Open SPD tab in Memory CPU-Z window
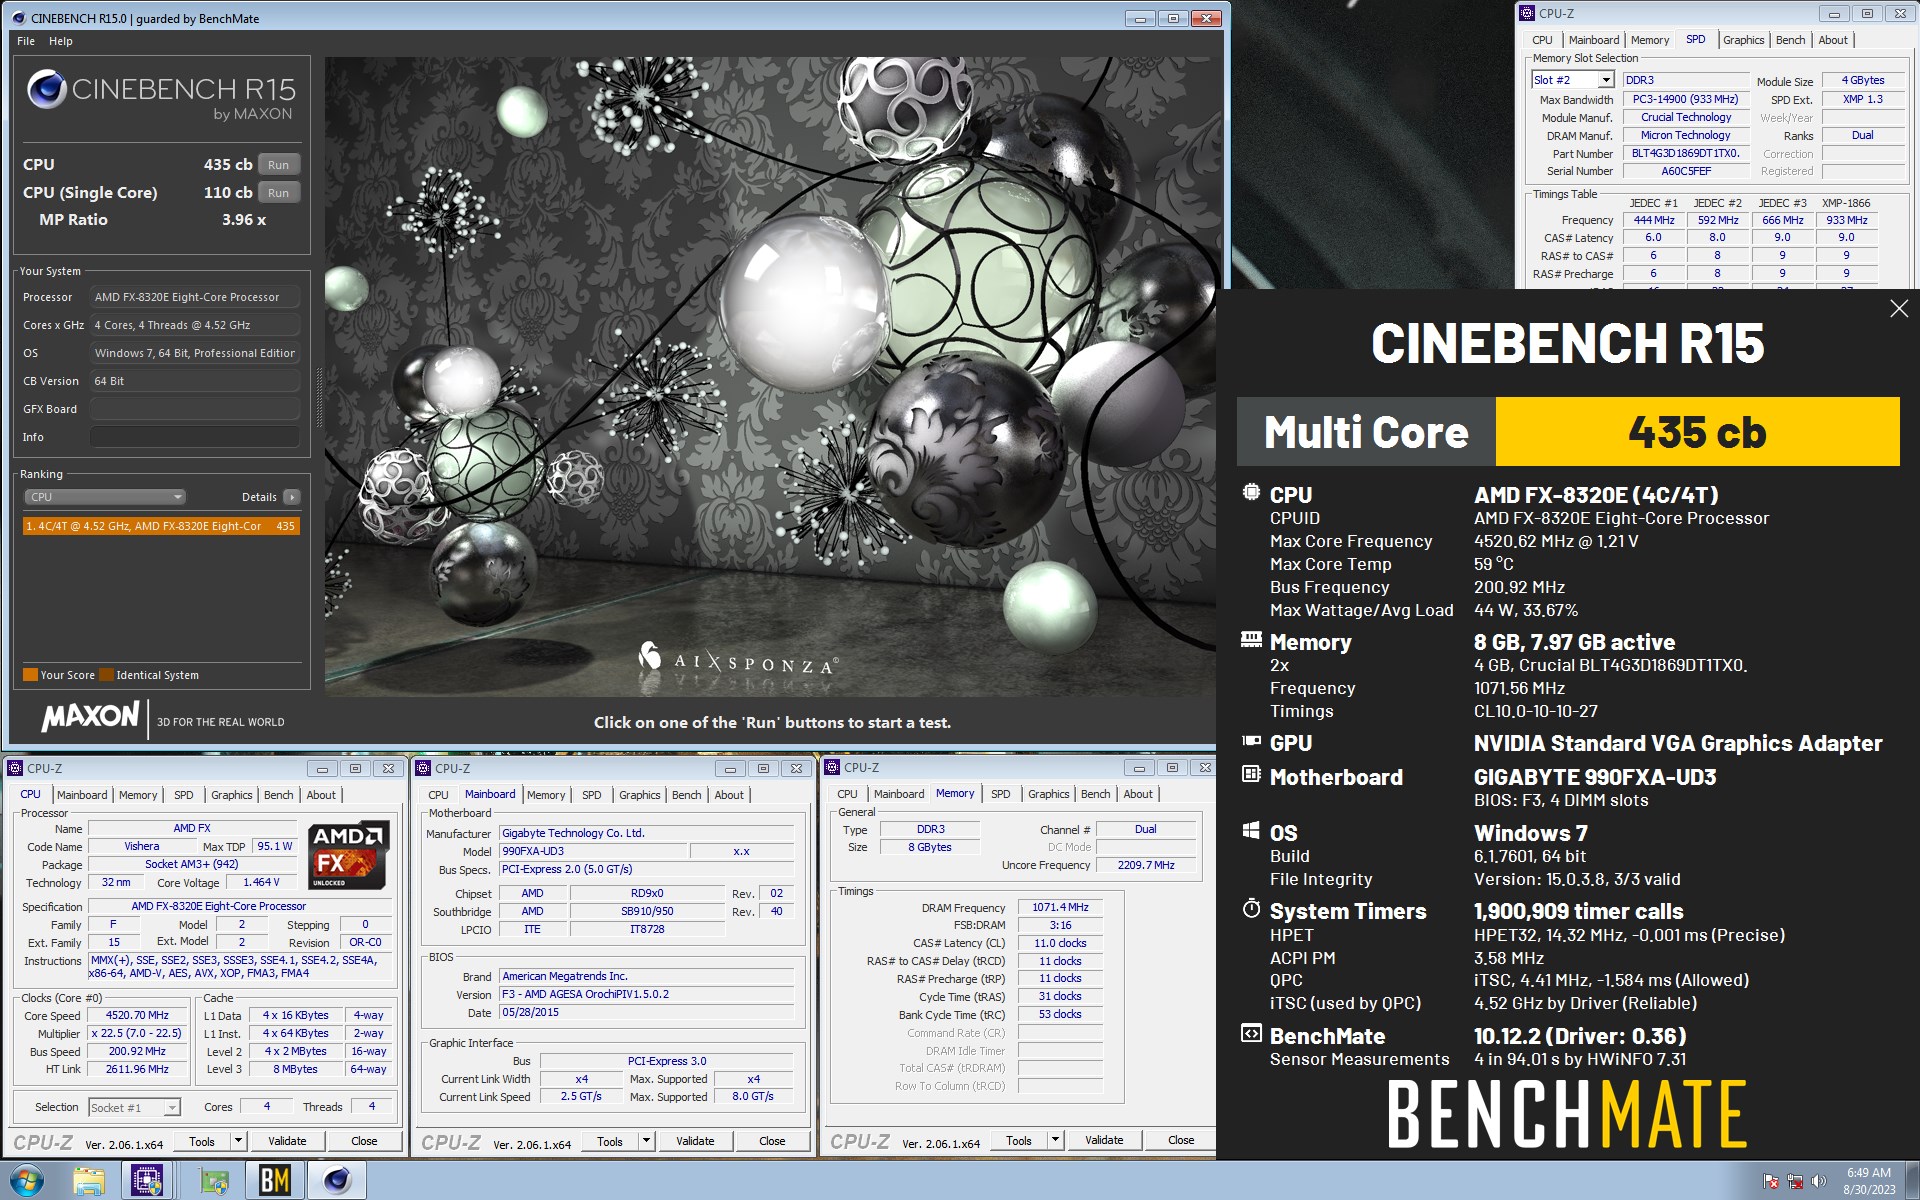The height and width of the screenshot is (1200, 1920). click(1000, 794)
